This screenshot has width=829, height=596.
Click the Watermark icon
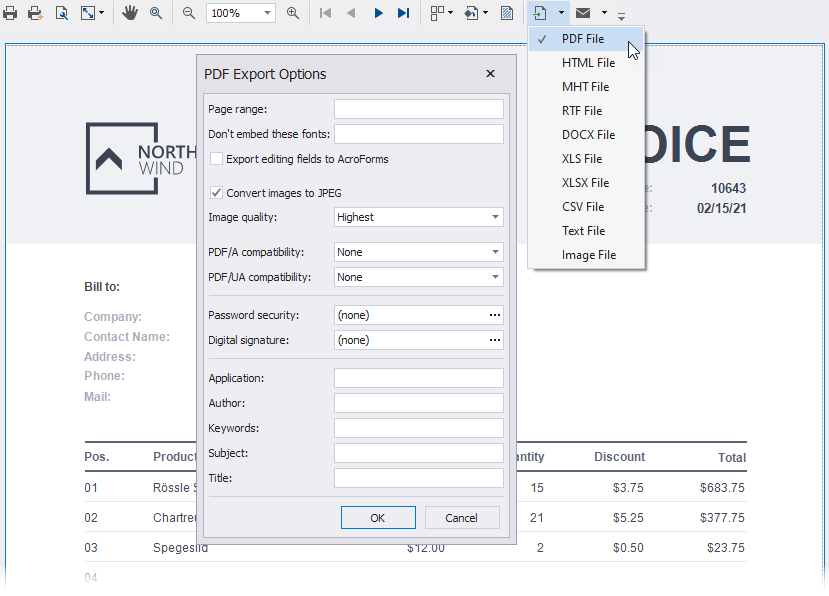click(x=506, y=13)
